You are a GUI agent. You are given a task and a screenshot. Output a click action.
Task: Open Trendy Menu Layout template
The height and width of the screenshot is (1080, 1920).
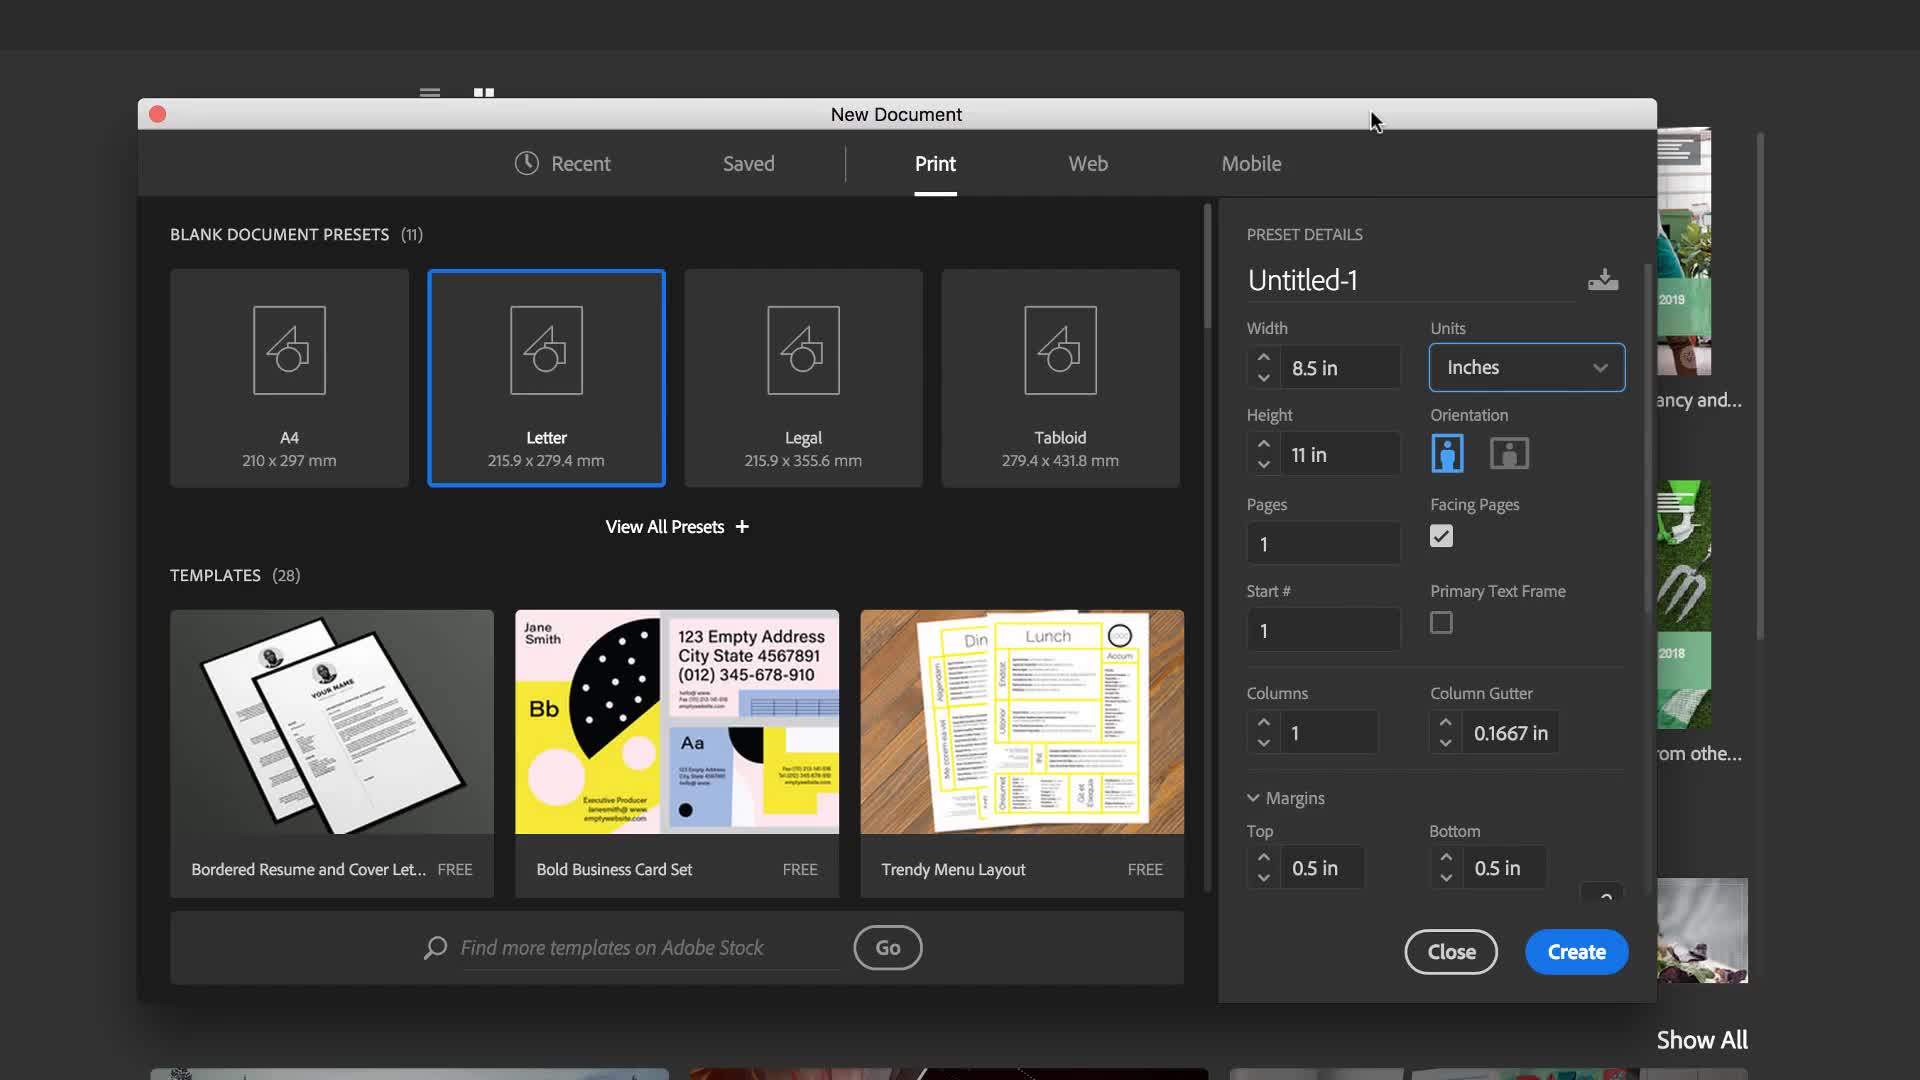pyautogui.click(x=1022, y=753)
